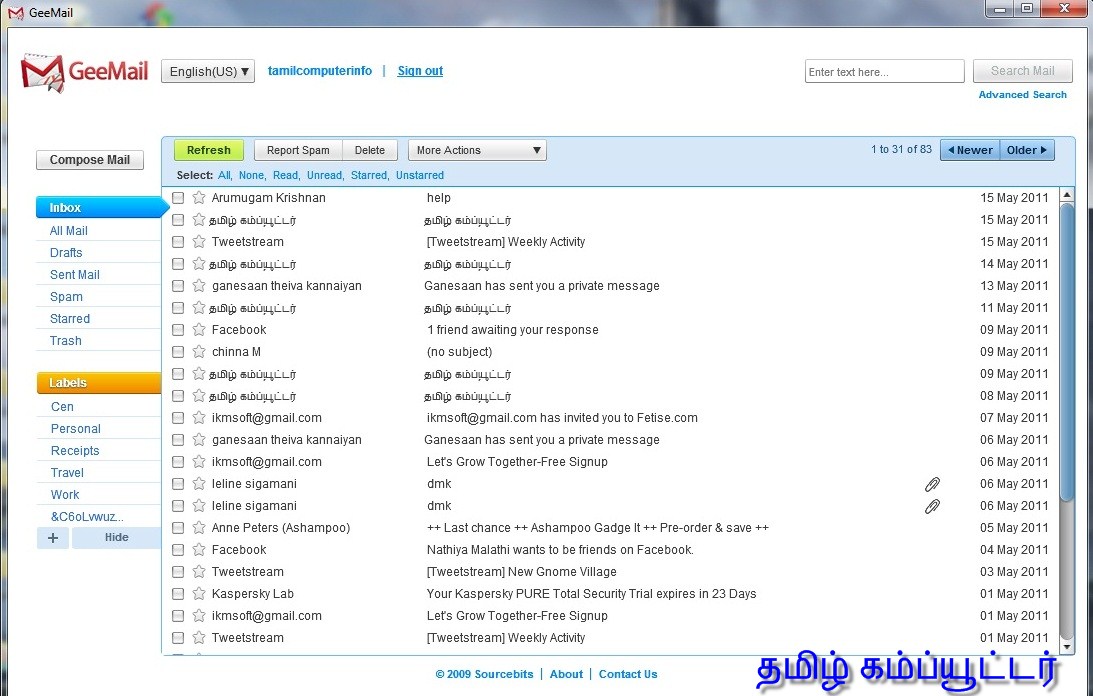Click the GeeMail logo

84,70
